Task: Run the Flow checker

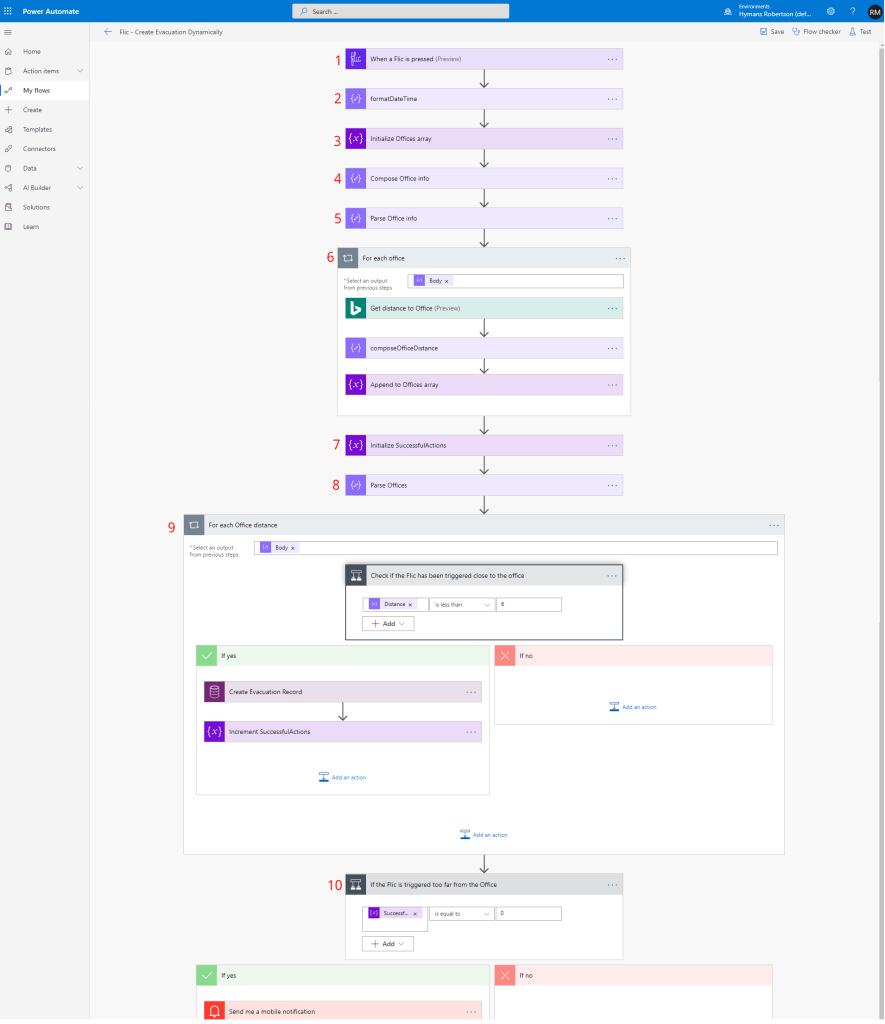Action: 816,32
